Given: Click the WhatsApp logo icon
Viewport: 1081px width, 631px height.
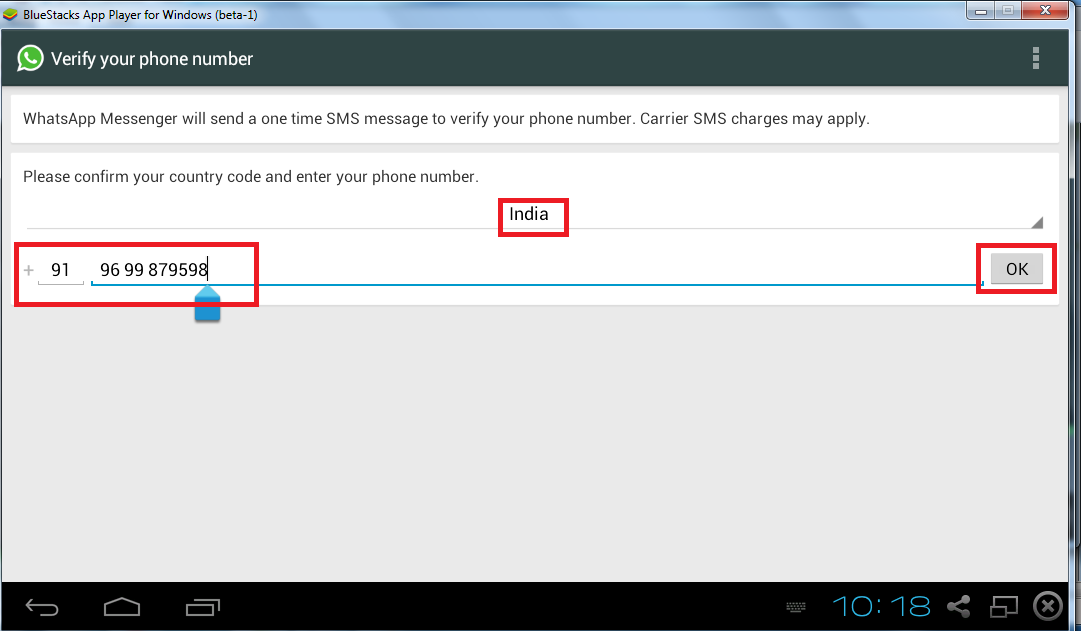Looking at the screenshot, I should point(30,59).
